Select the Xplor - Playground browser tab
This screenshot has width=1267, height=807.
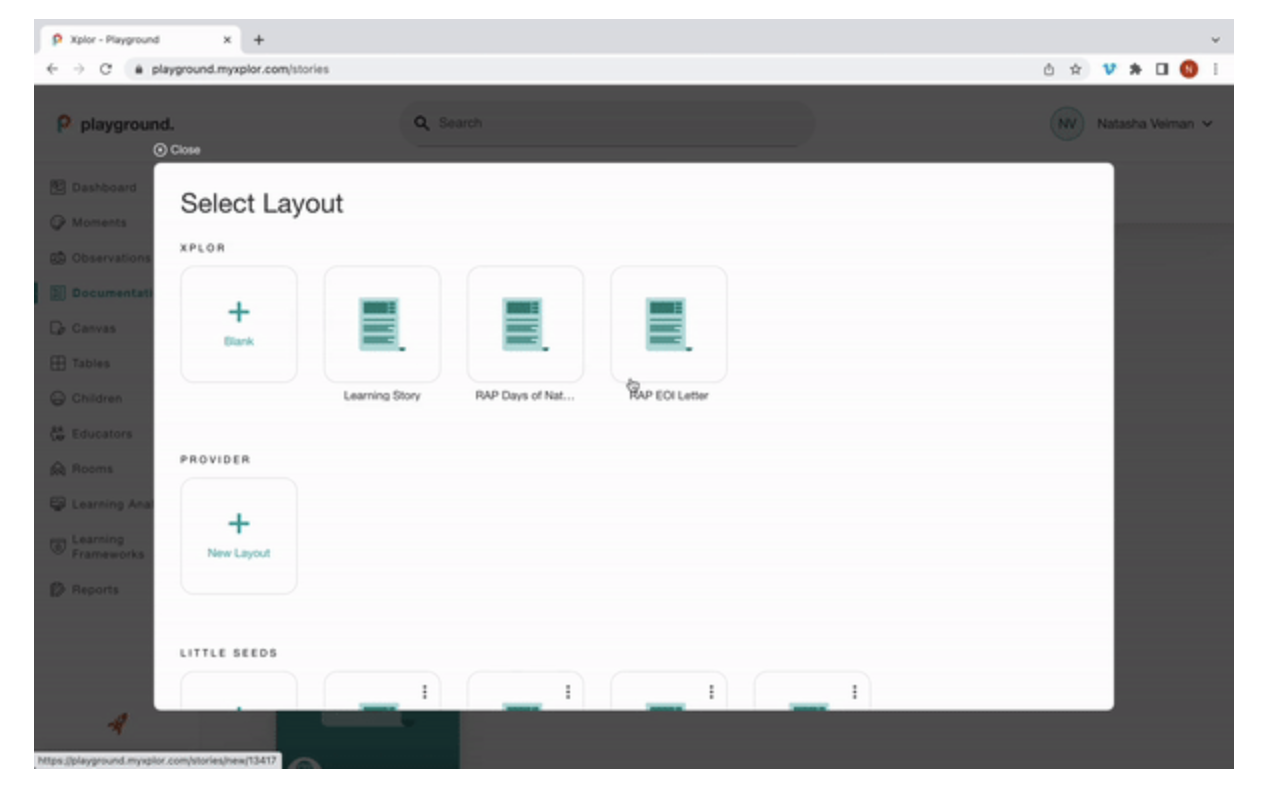tap(140, 40)
